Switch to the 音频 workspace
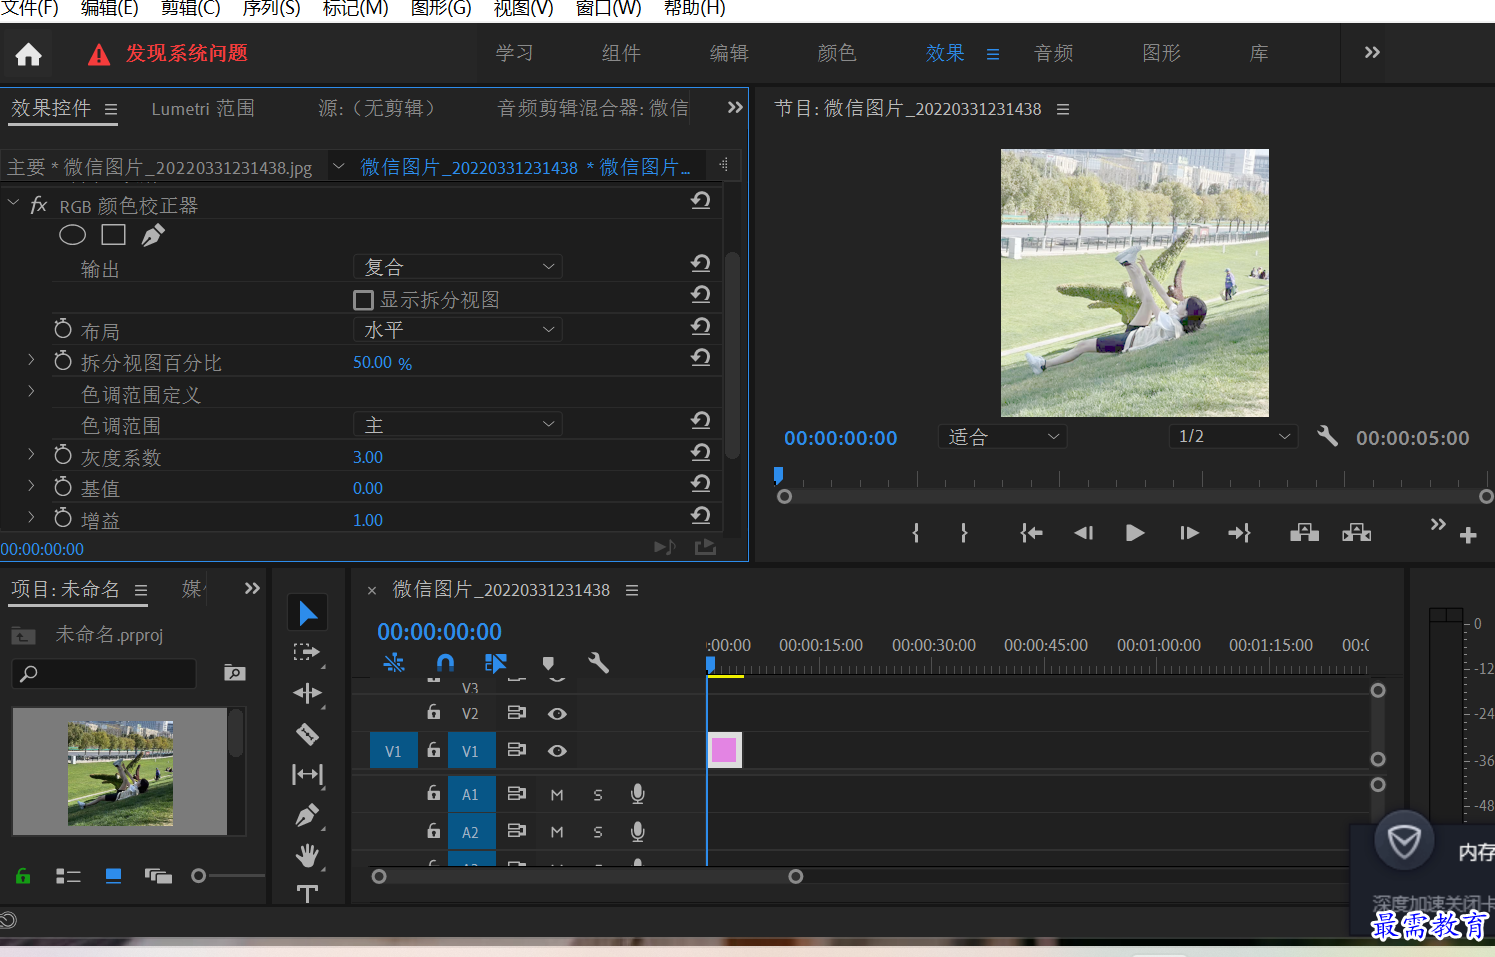 tap(1053, 53)
